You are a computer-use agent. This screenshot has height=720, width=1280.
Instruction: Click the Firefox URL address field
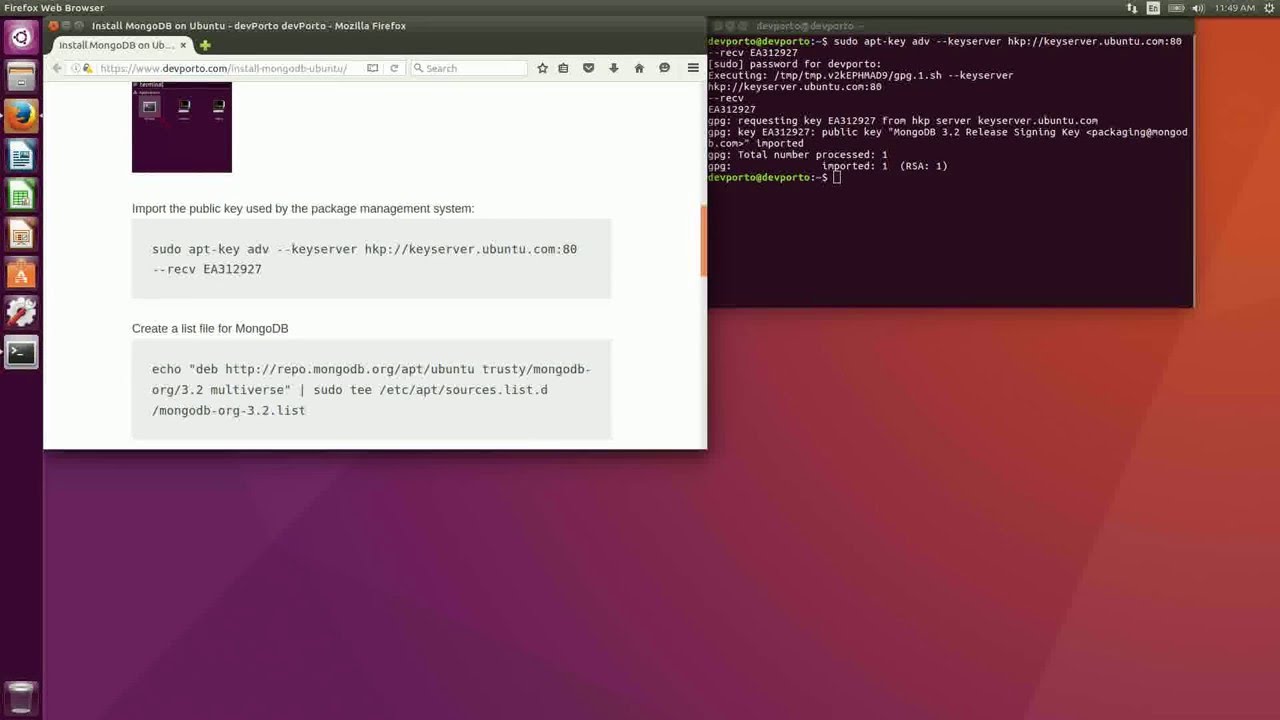click(x=230, y=68)
